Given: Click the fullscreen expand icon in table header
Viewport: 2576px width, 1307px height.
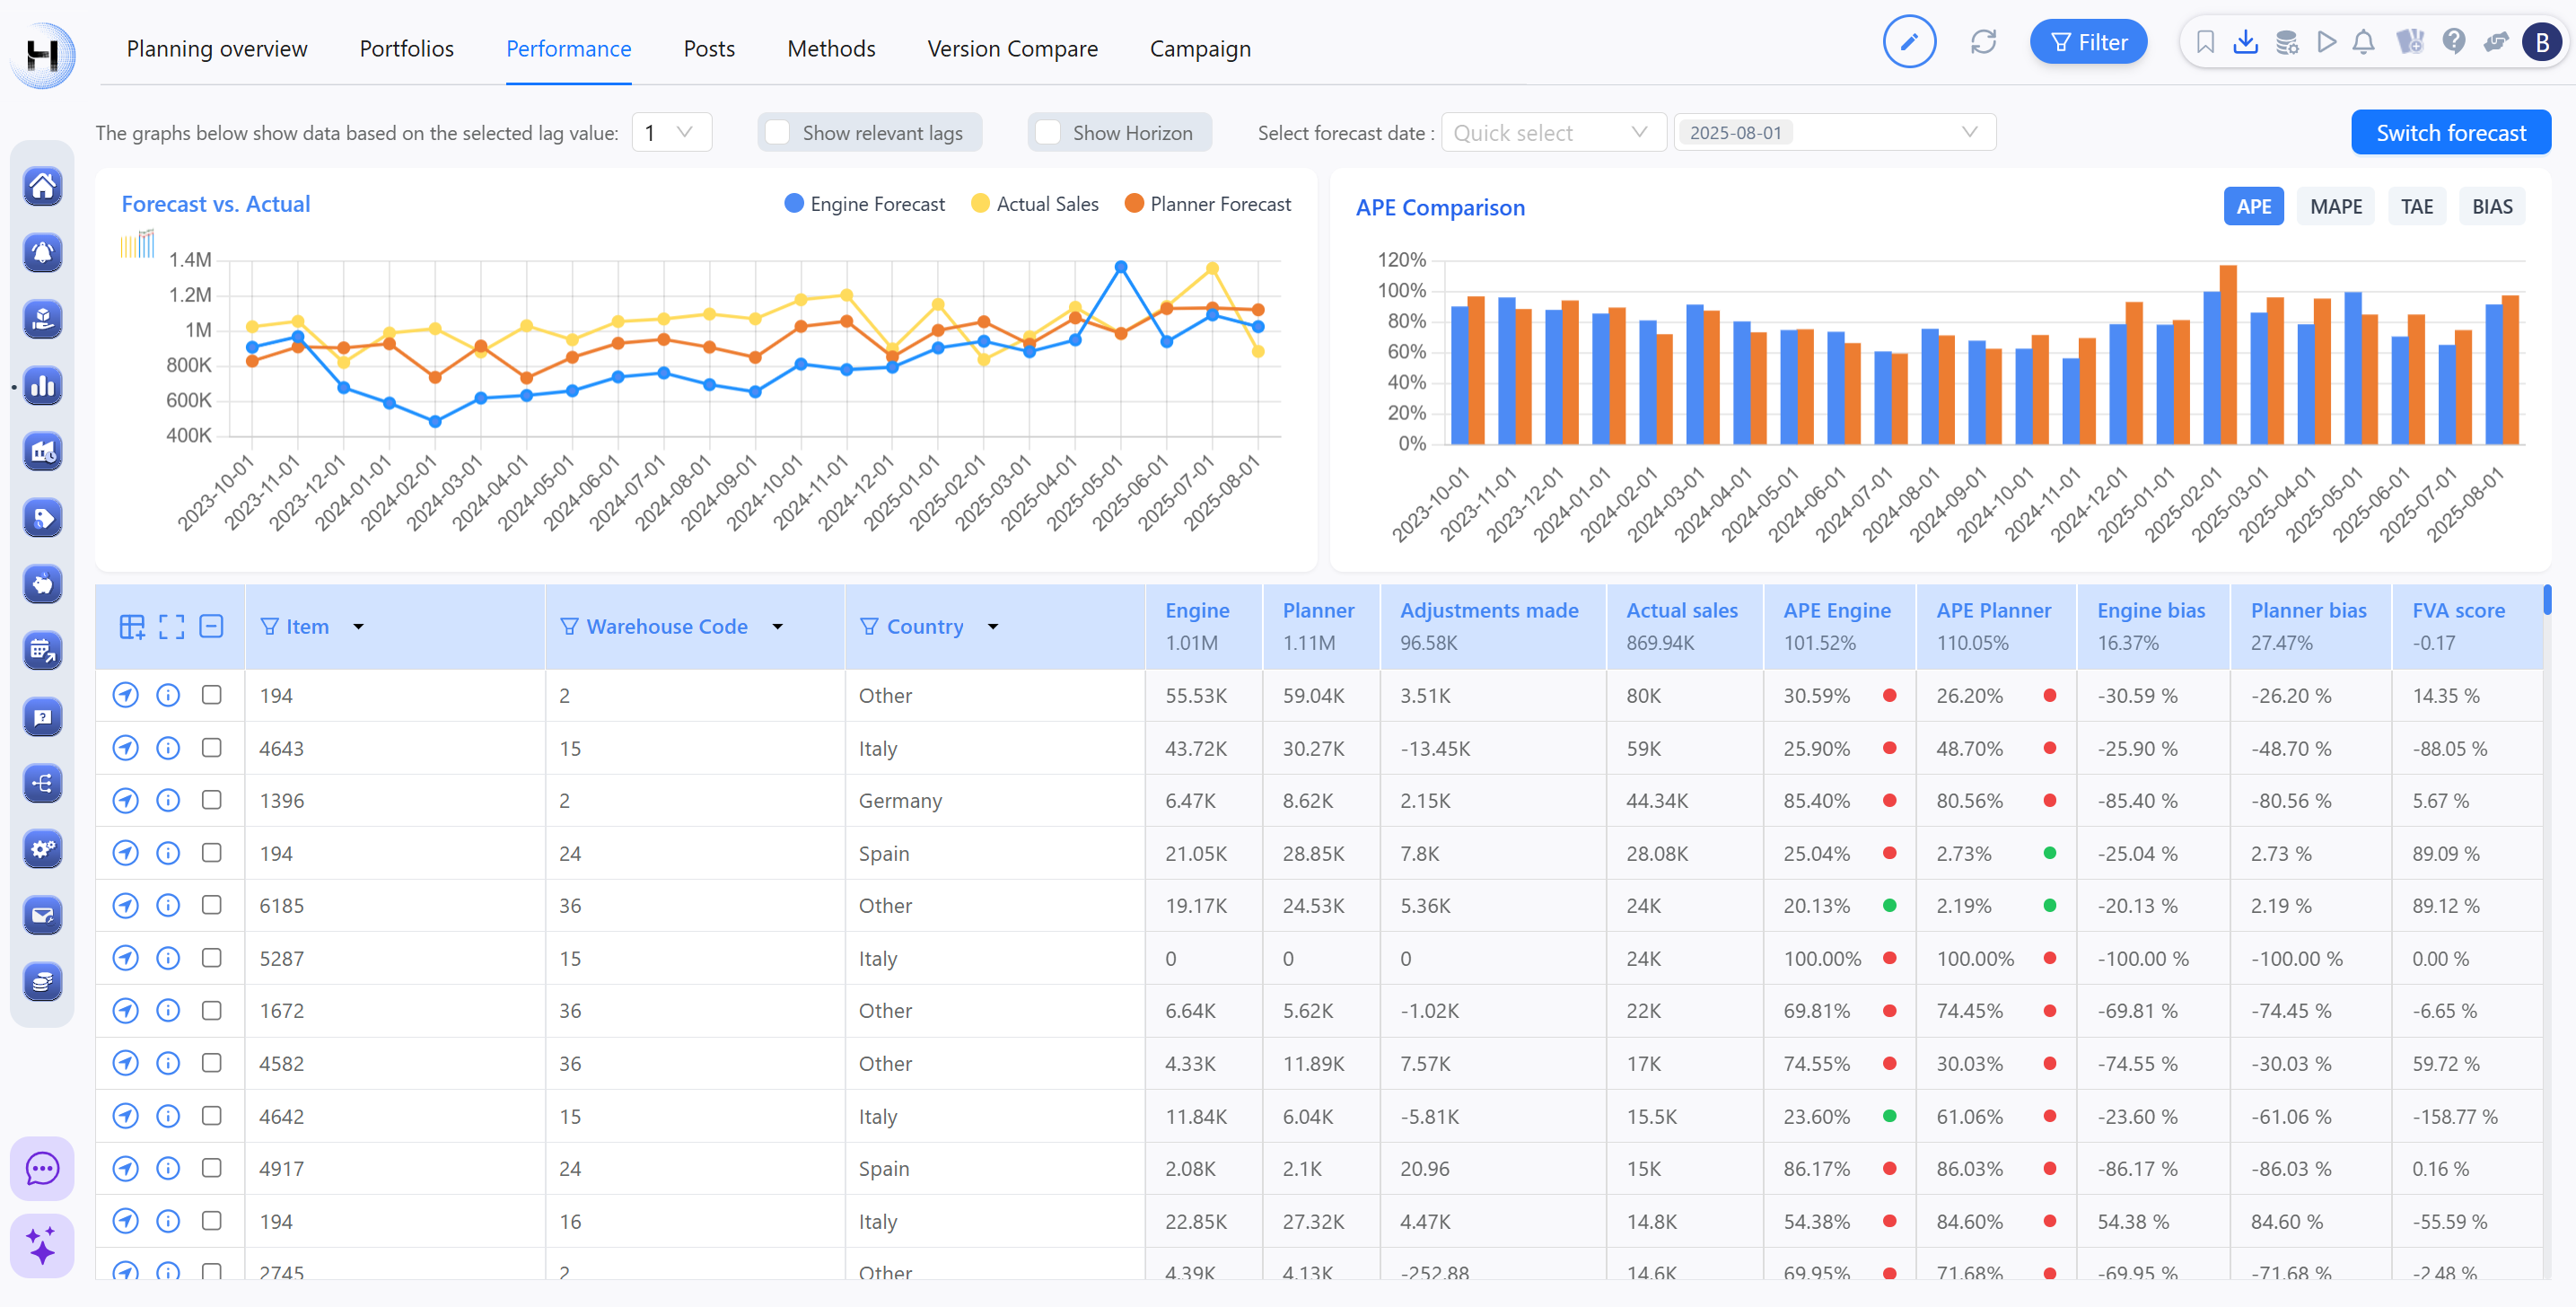Looking at the screenshot, I should (x=171, y=627).
